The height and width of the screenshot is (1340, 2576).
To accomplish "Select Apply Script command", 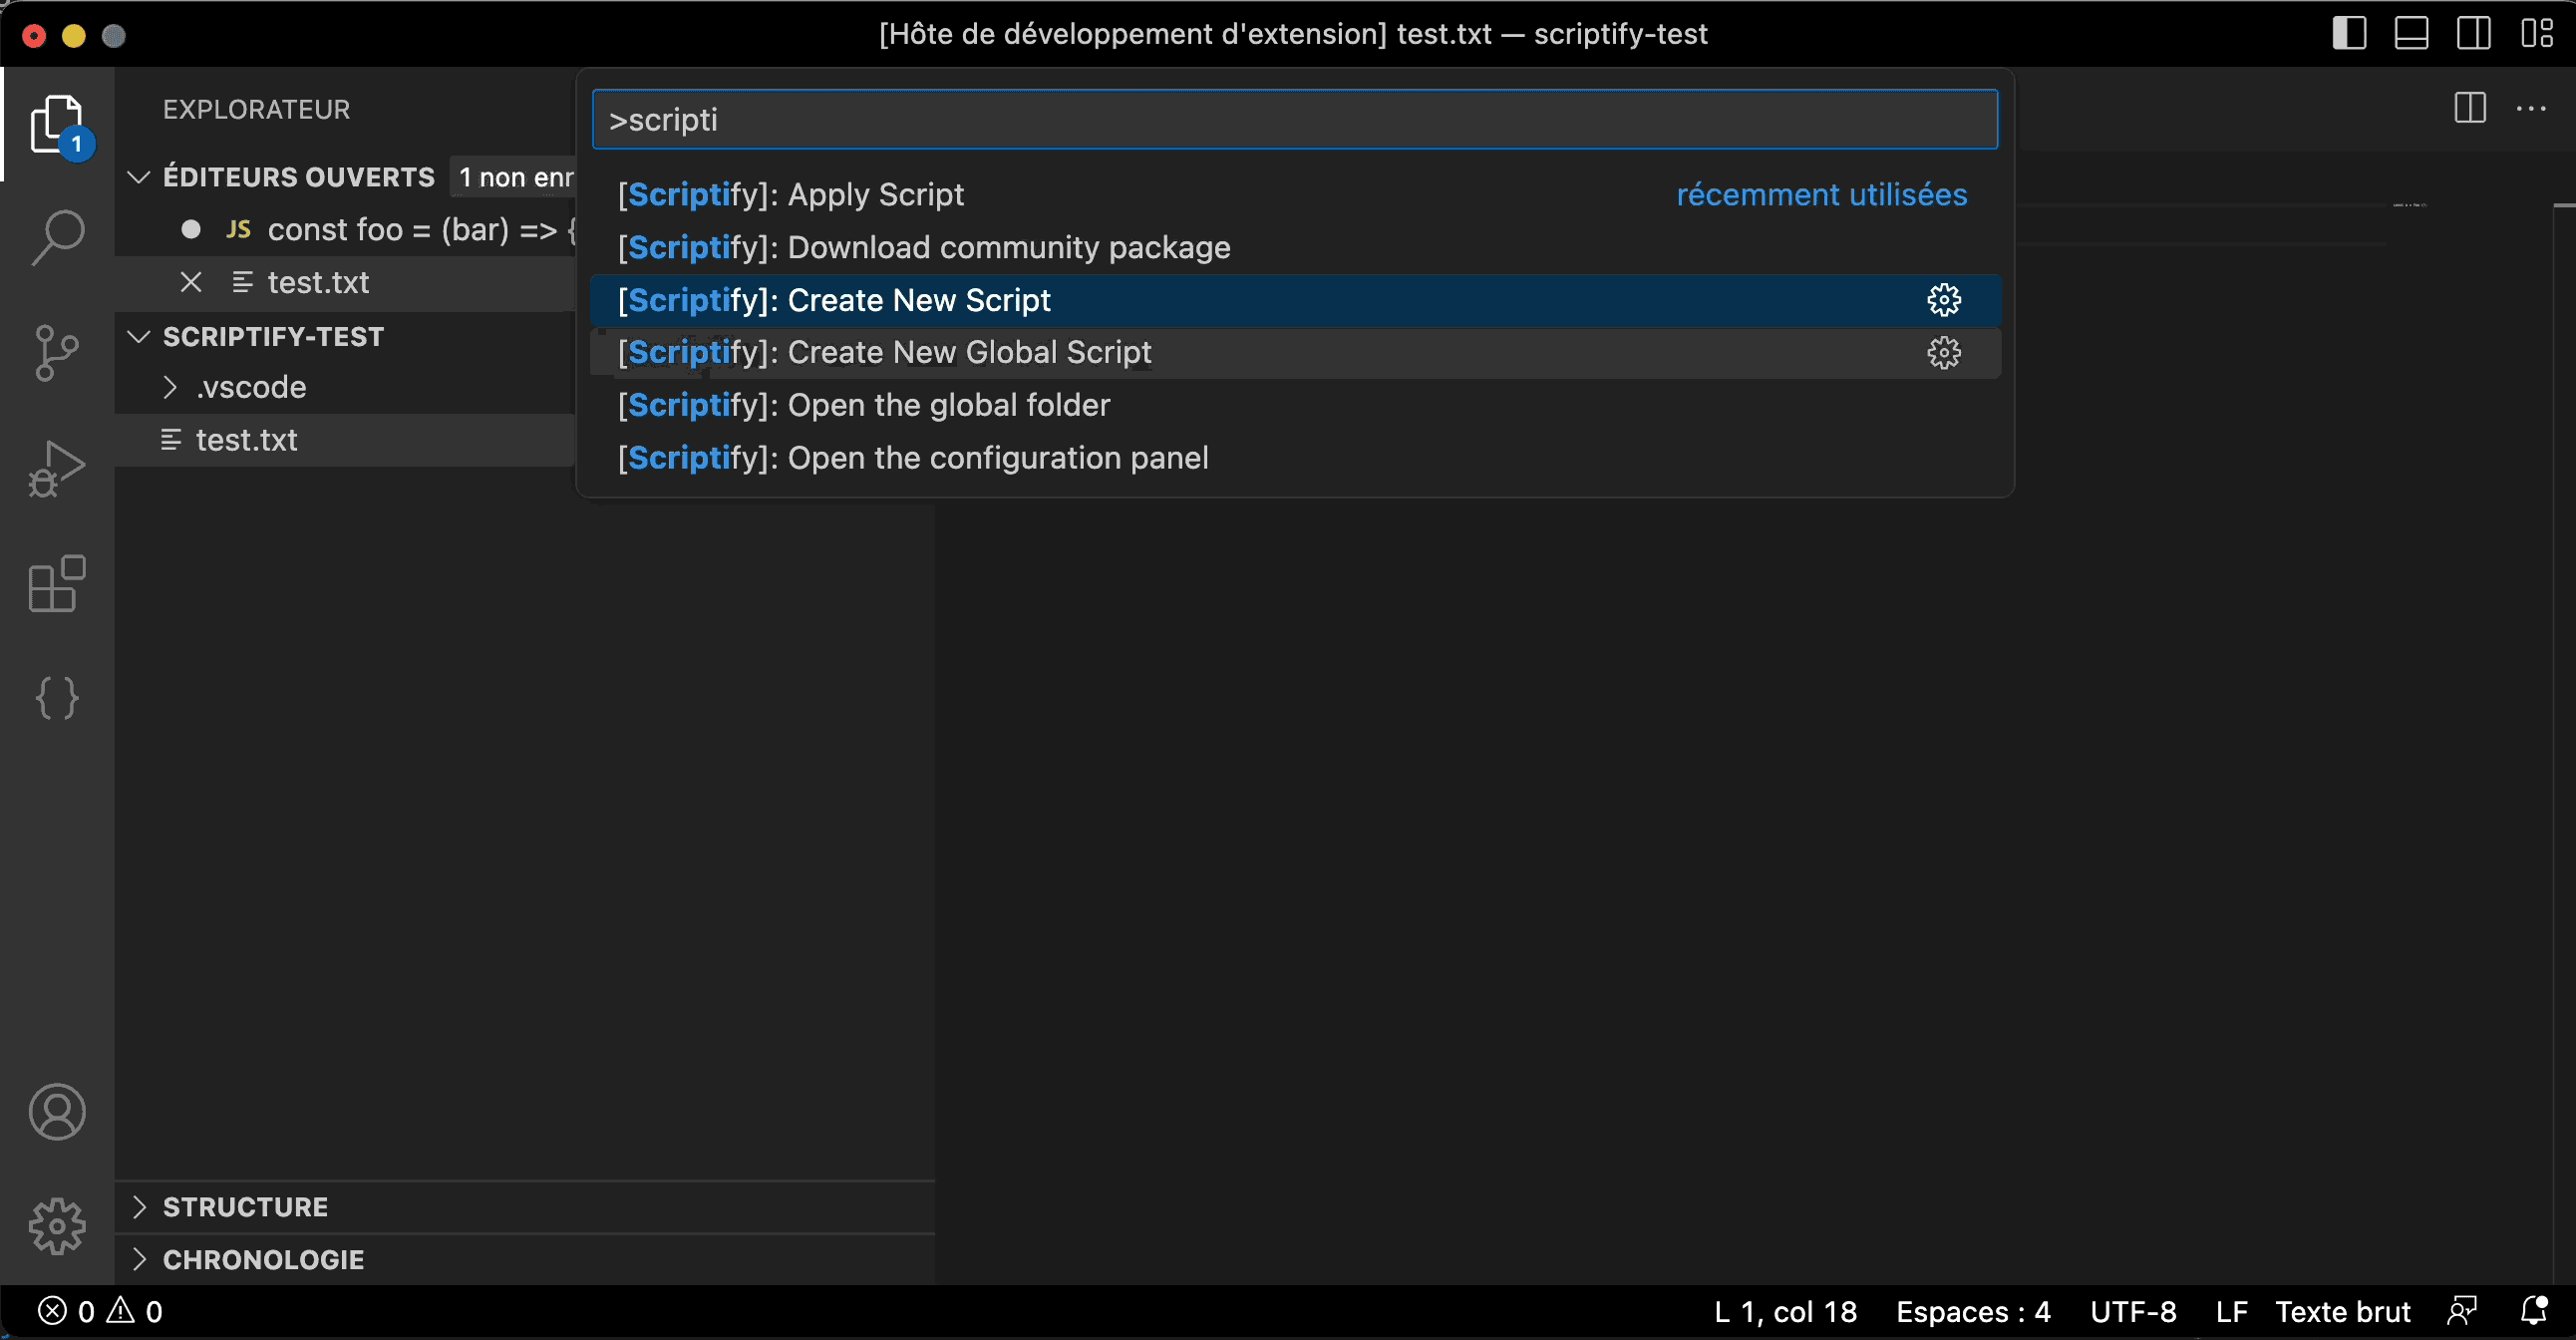I will point(790,195).
